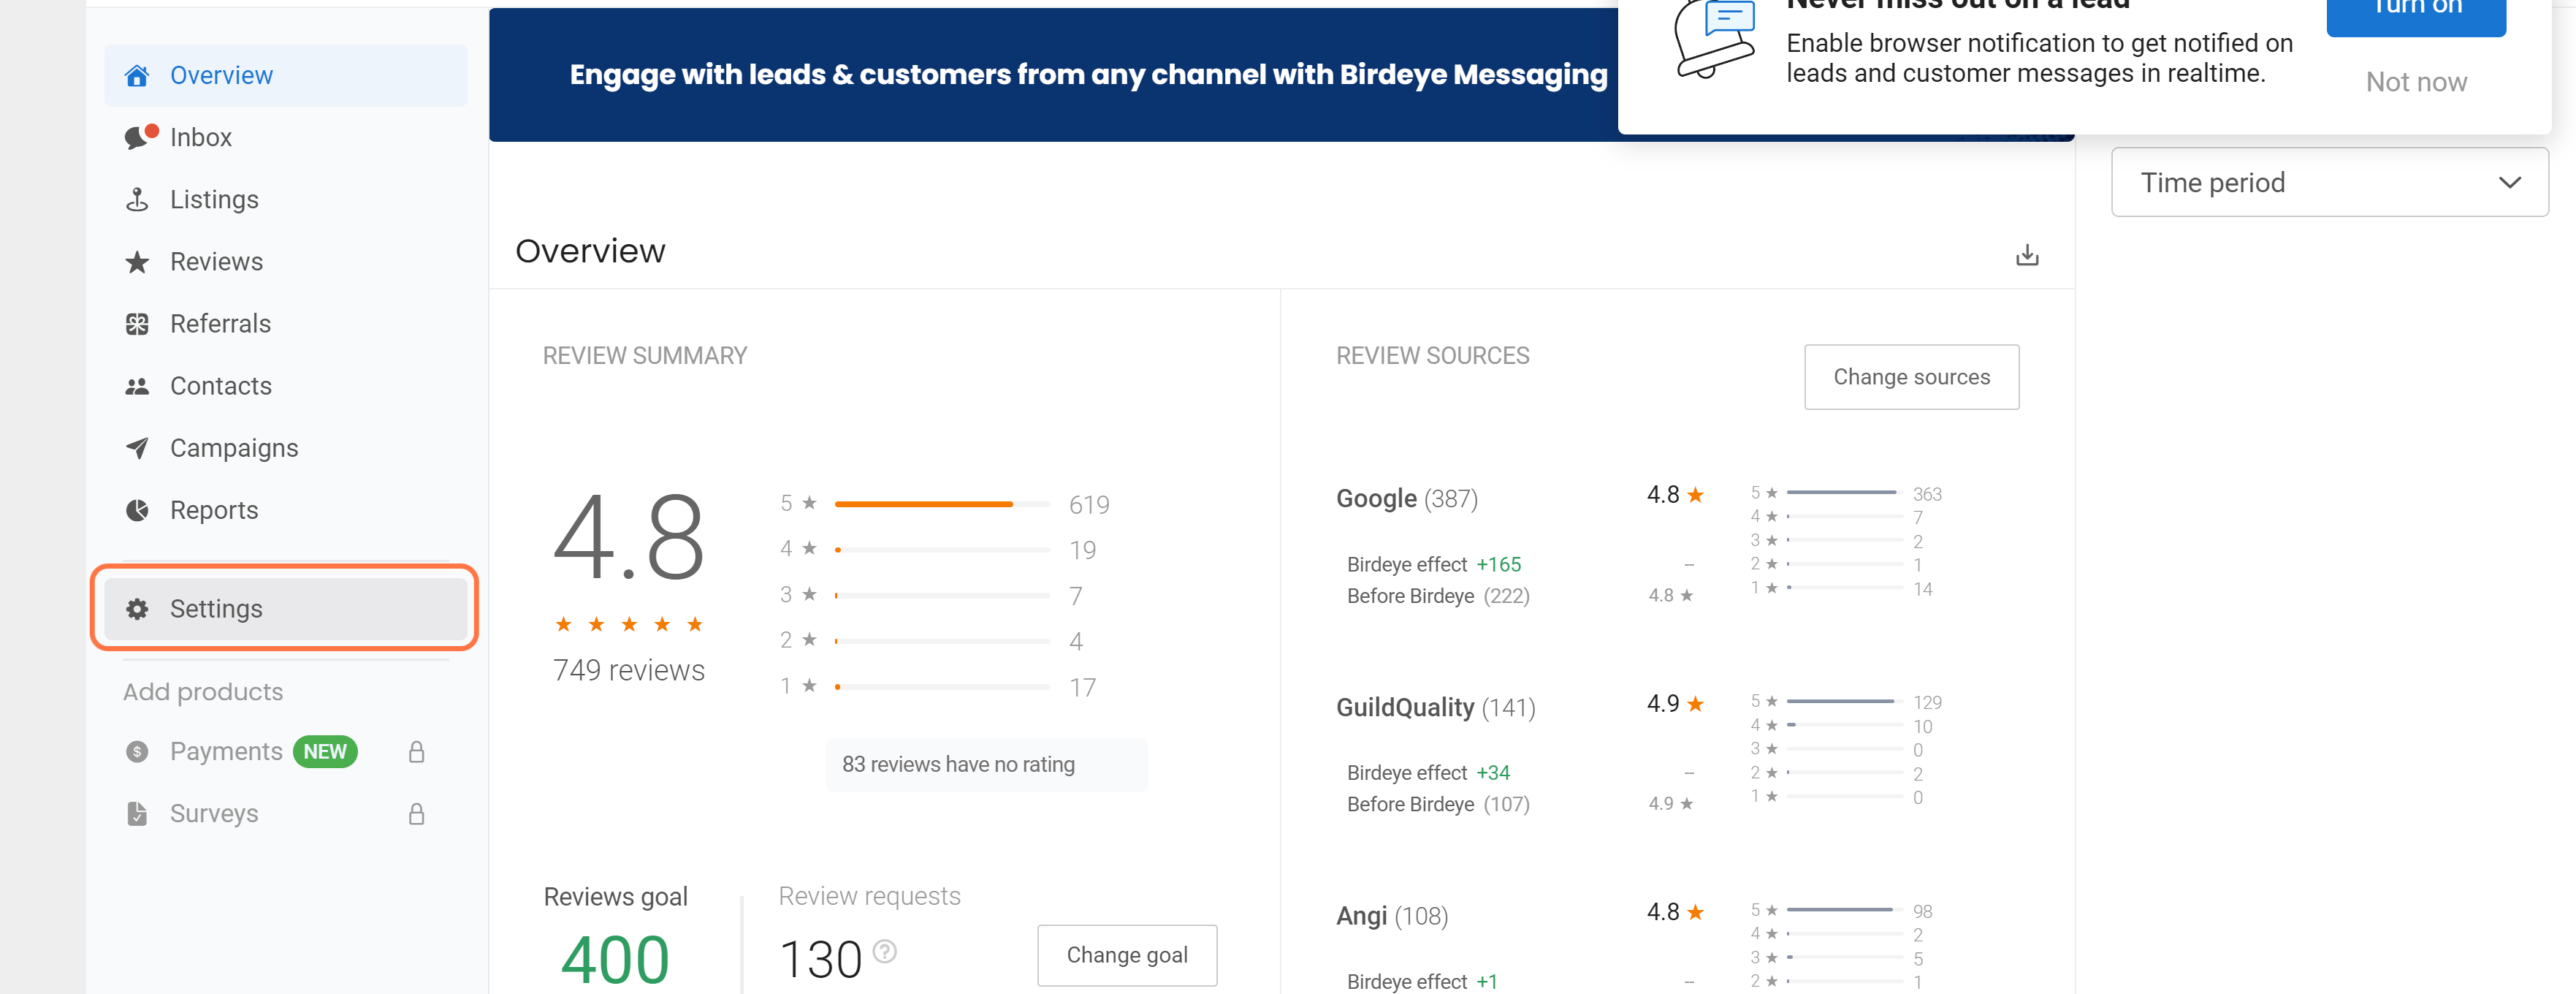Click the Listings map pin icon
The image size is (2576, 994).
(x=137, y=200)
